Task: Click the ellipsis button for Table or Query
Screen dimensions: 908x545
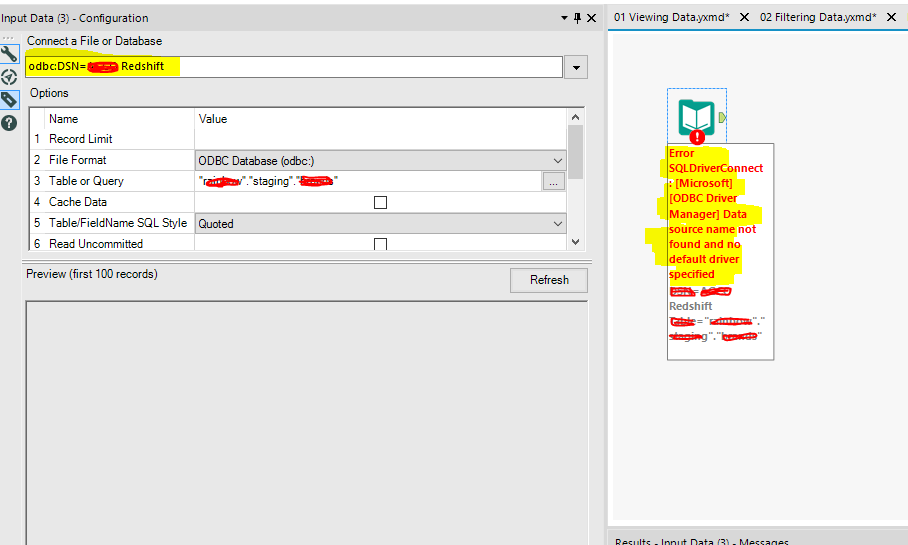Action: click(554, 181)
